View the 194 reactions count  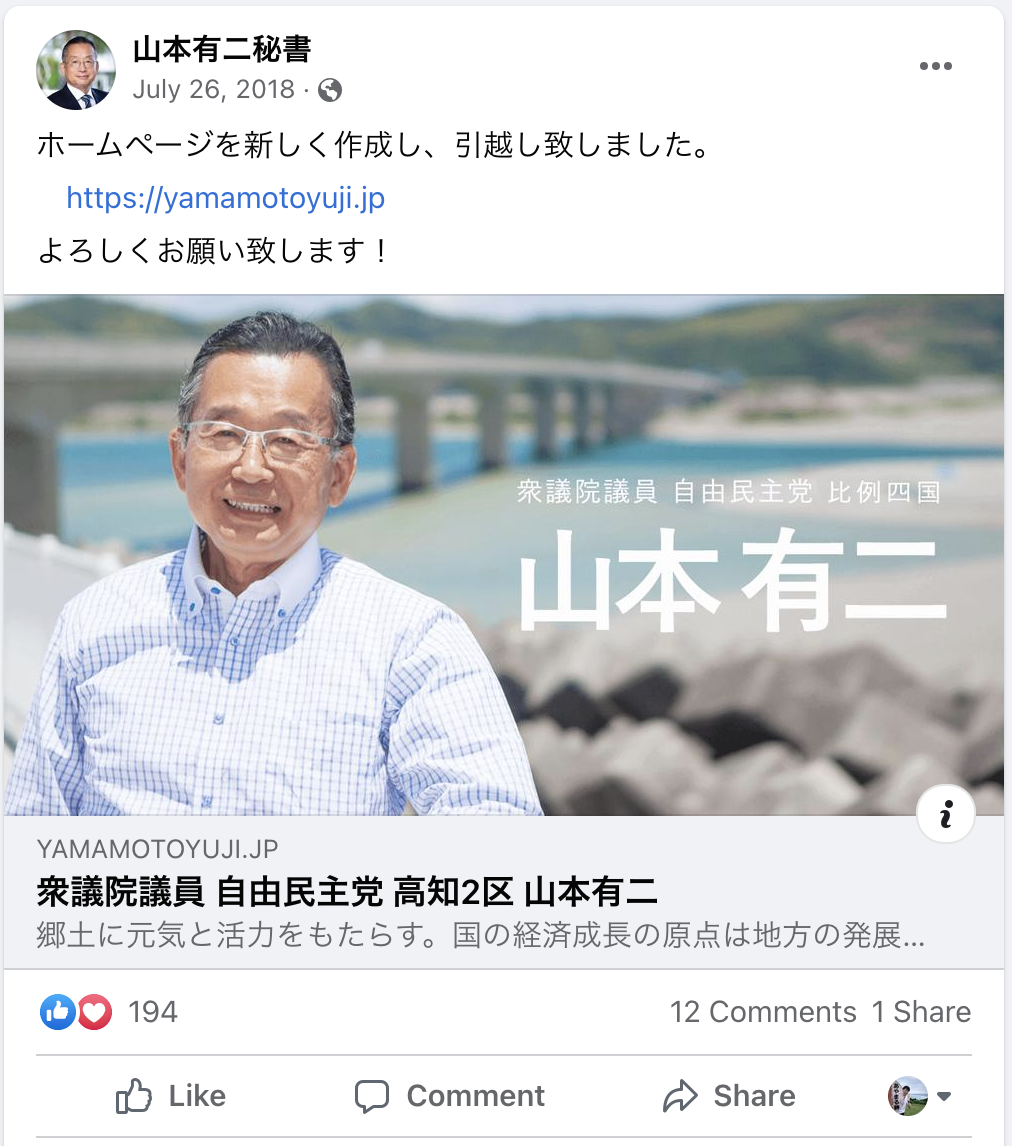click(x=153, y=1012)
